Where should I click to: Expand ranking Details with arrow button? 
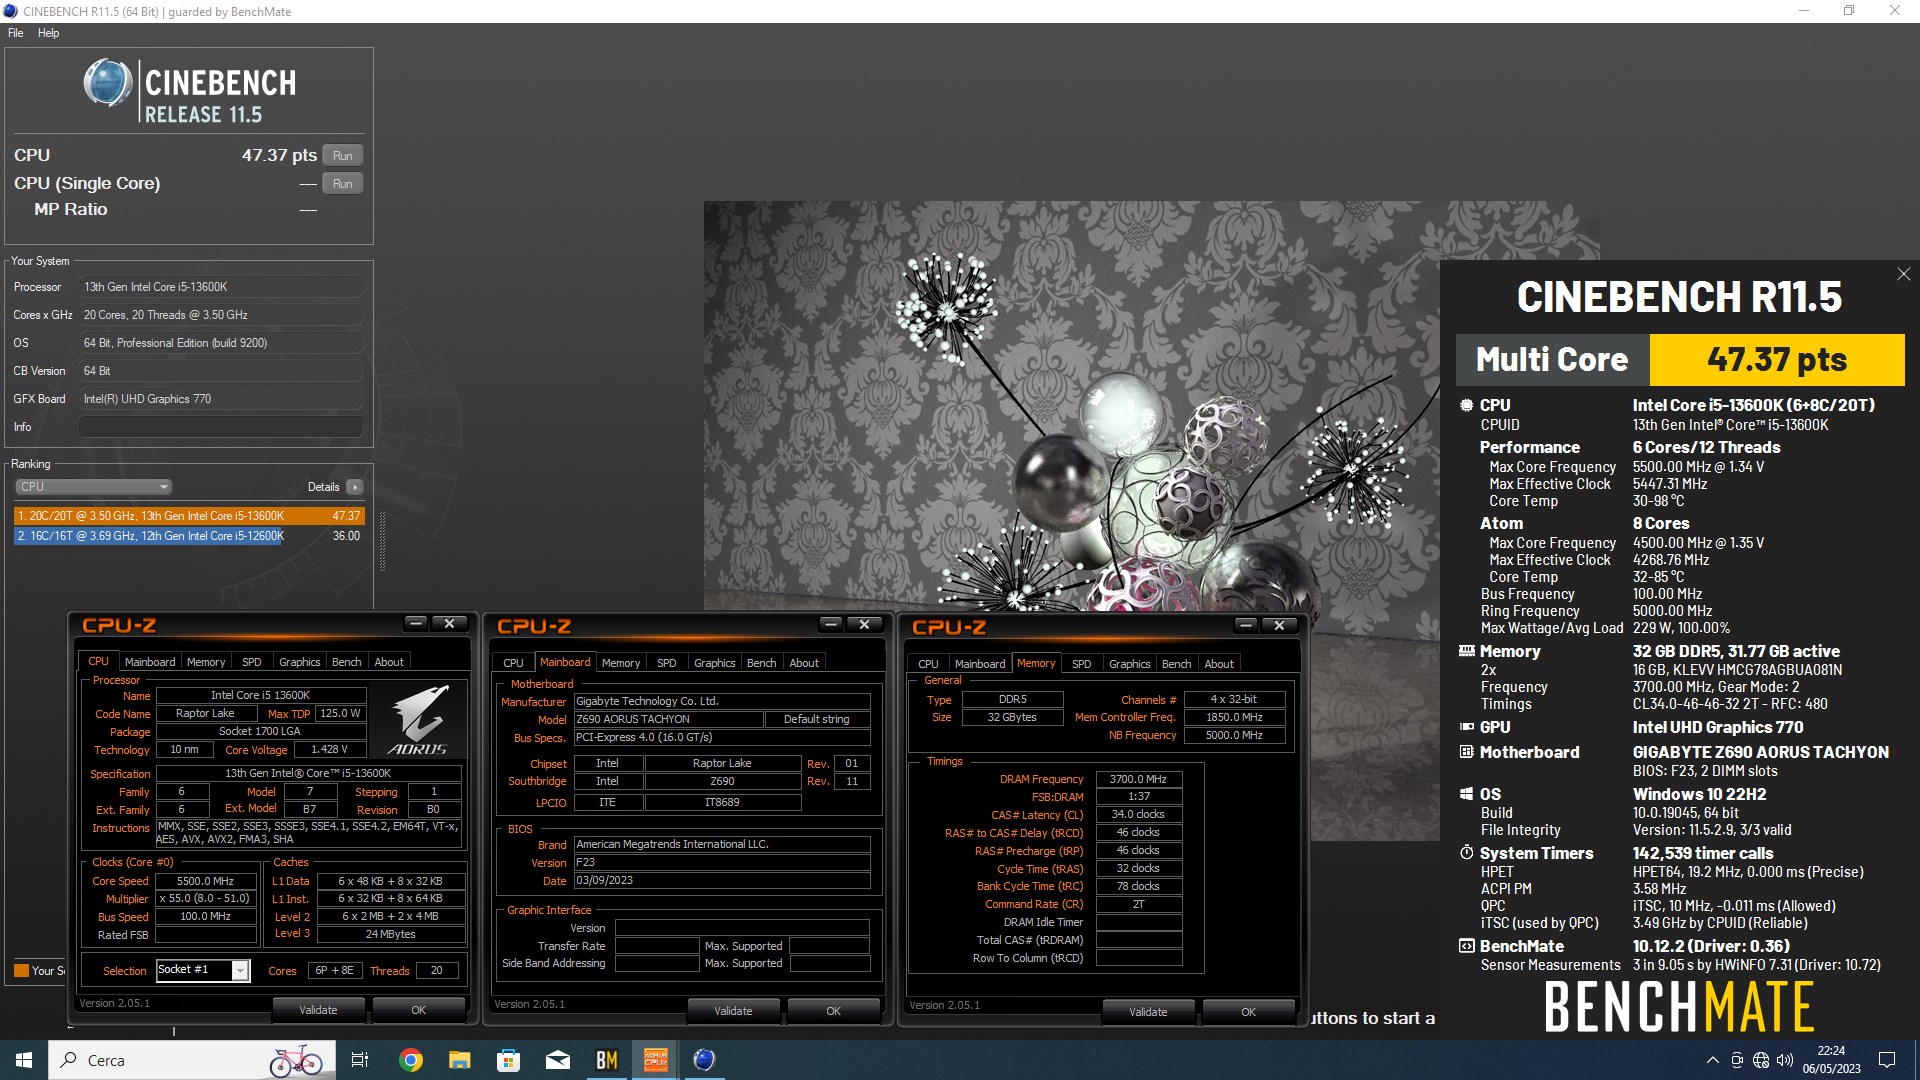pyautogui.click(x=354, y=487)
